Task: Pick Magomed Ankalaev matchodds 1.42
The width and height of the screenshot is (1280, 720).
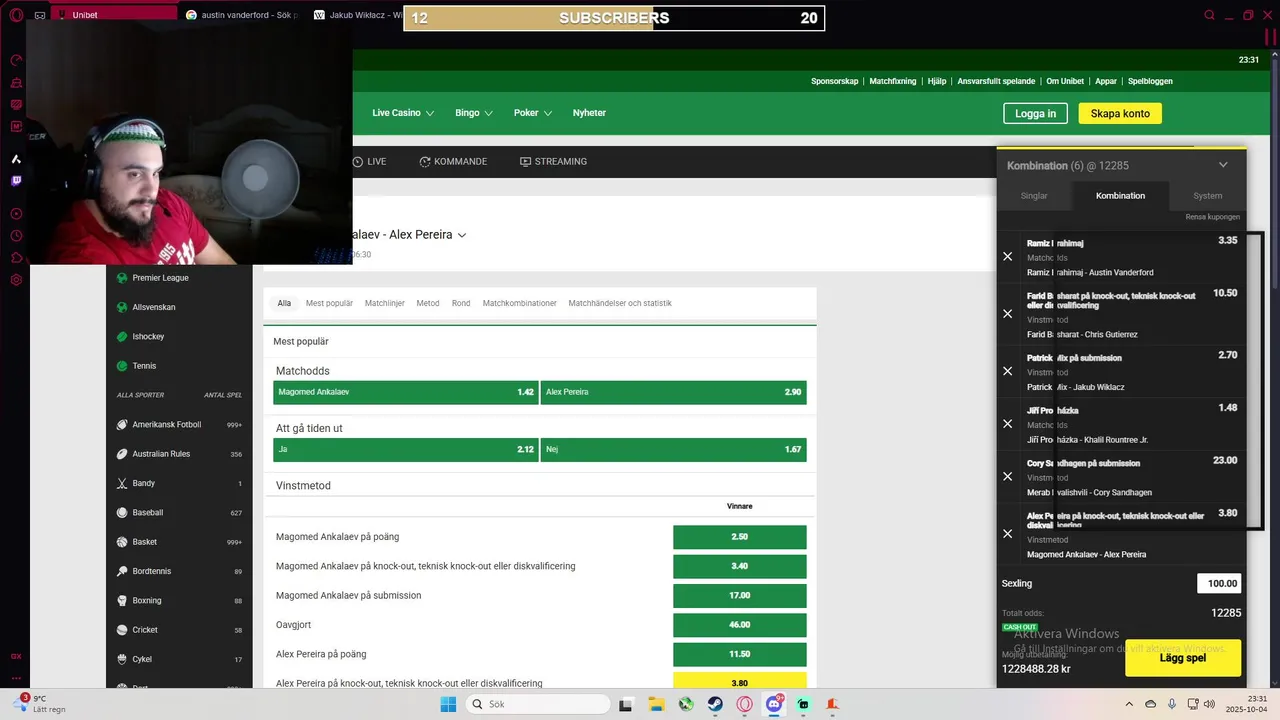Action: pos(406,392)
